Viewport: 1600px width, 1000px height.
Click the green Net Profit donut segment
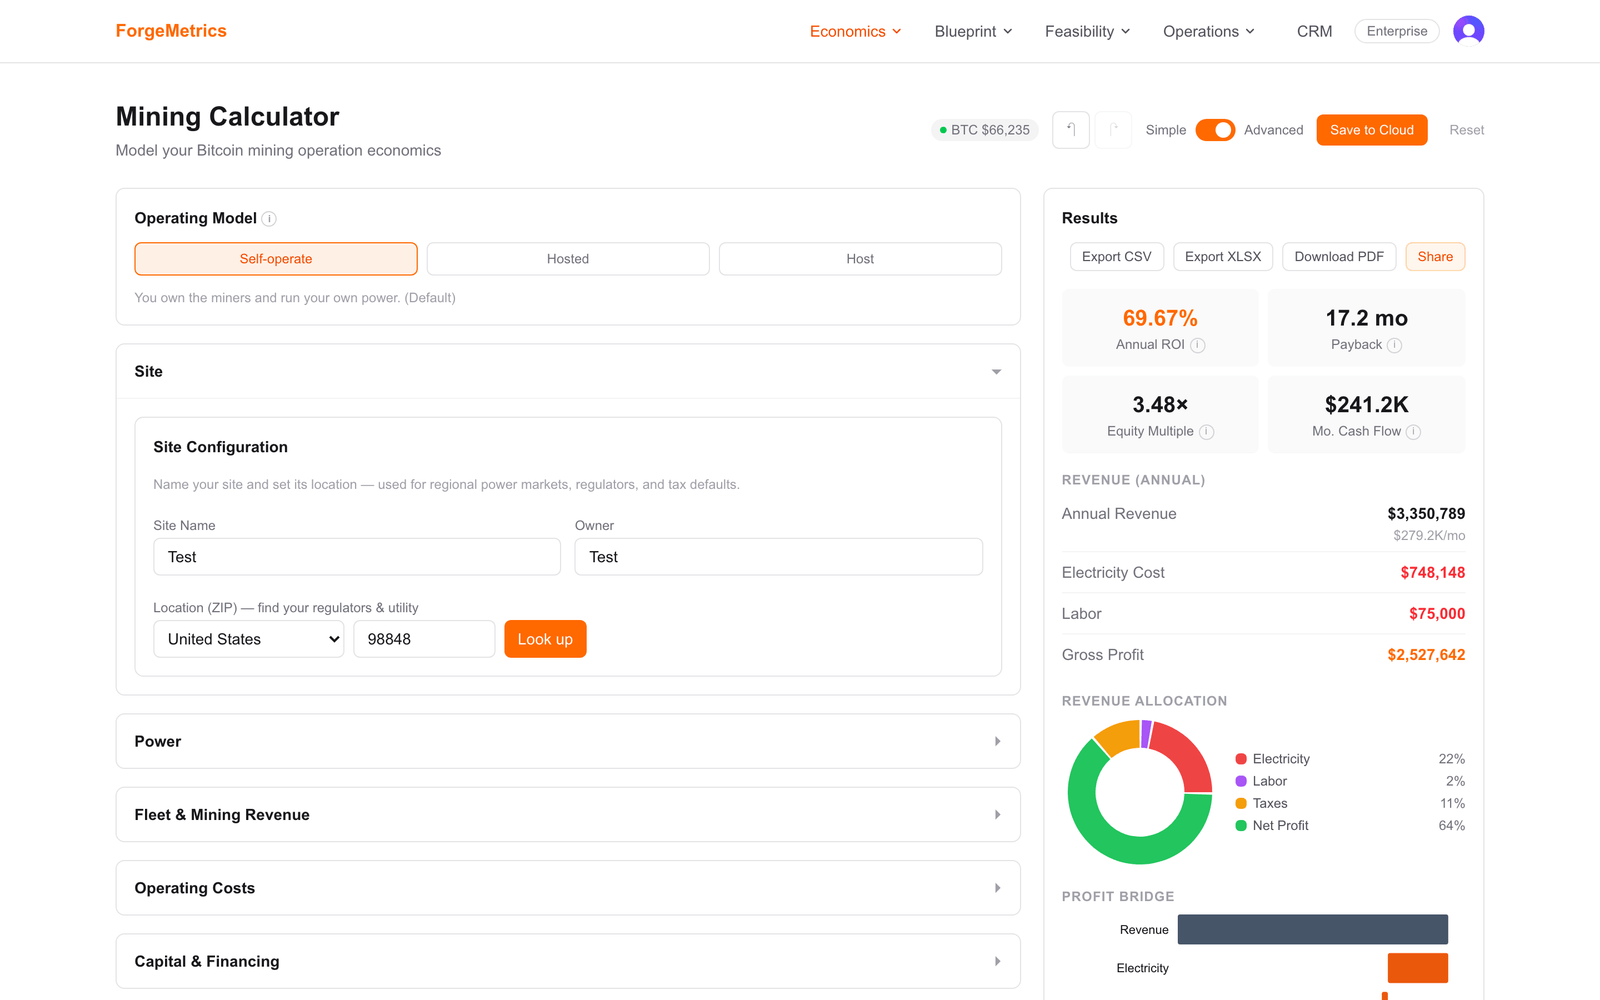tap(1124, 848)
